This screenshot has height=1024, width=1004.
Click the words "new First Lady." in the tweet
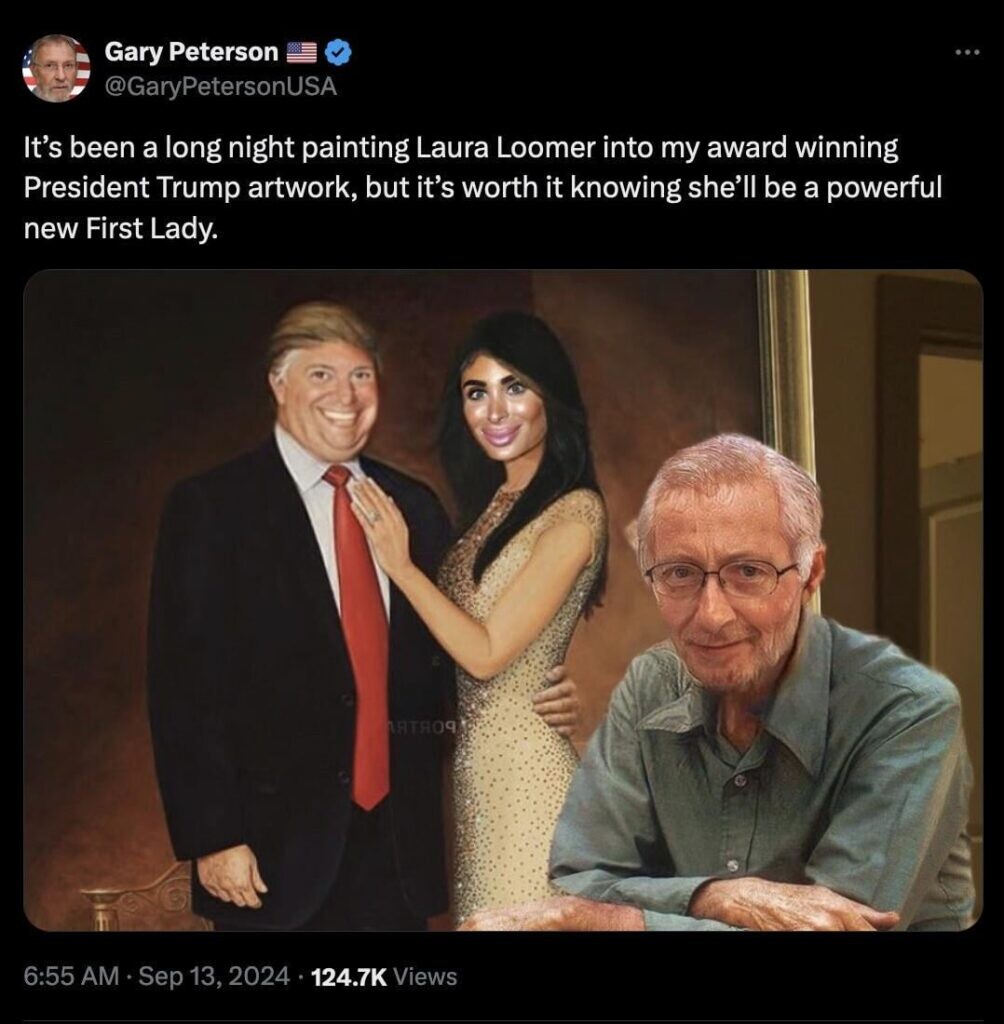(120, 229)
